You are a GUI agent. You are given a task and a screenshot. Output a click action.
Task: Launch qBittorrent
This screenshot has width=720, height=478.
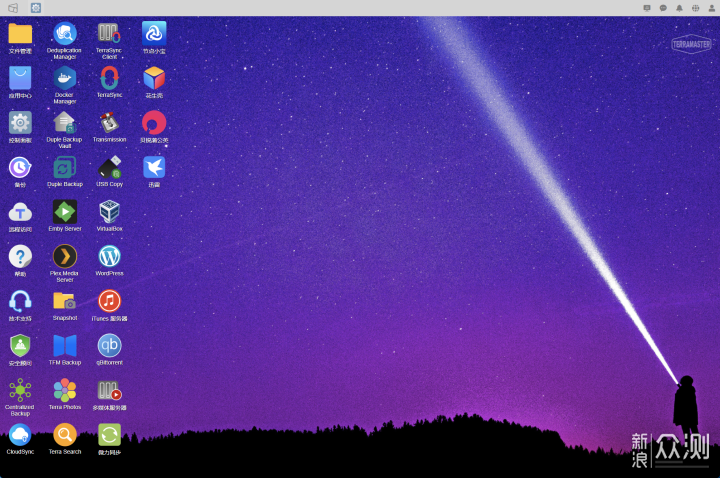click(109, 345)
